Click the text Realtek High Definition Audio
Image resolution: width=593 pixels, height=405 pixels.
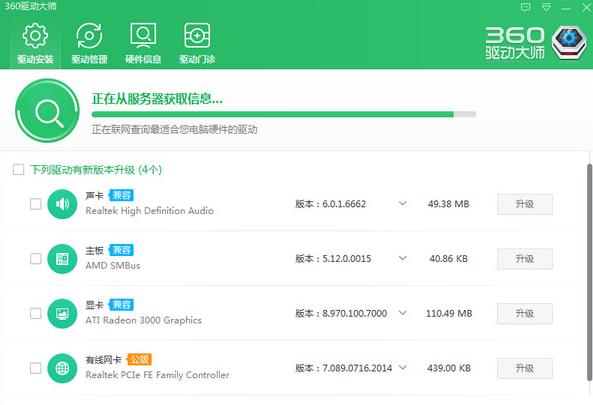(149, 211)
